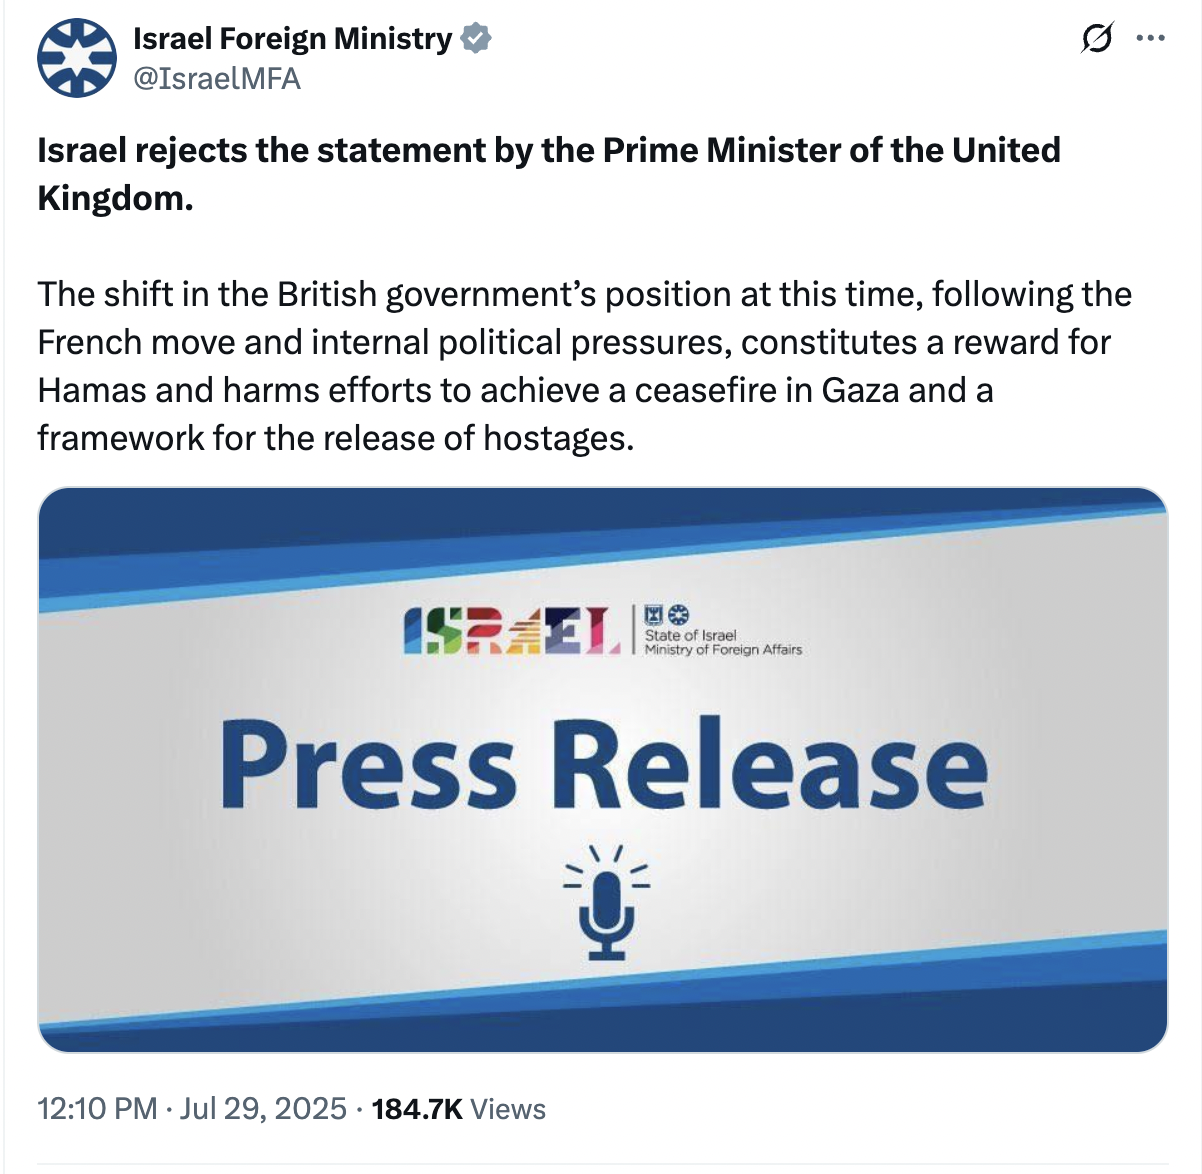The height and width of the screenshot is (1174, 1202).
Task: Click the large Press Release heading text
Action: 603,765
